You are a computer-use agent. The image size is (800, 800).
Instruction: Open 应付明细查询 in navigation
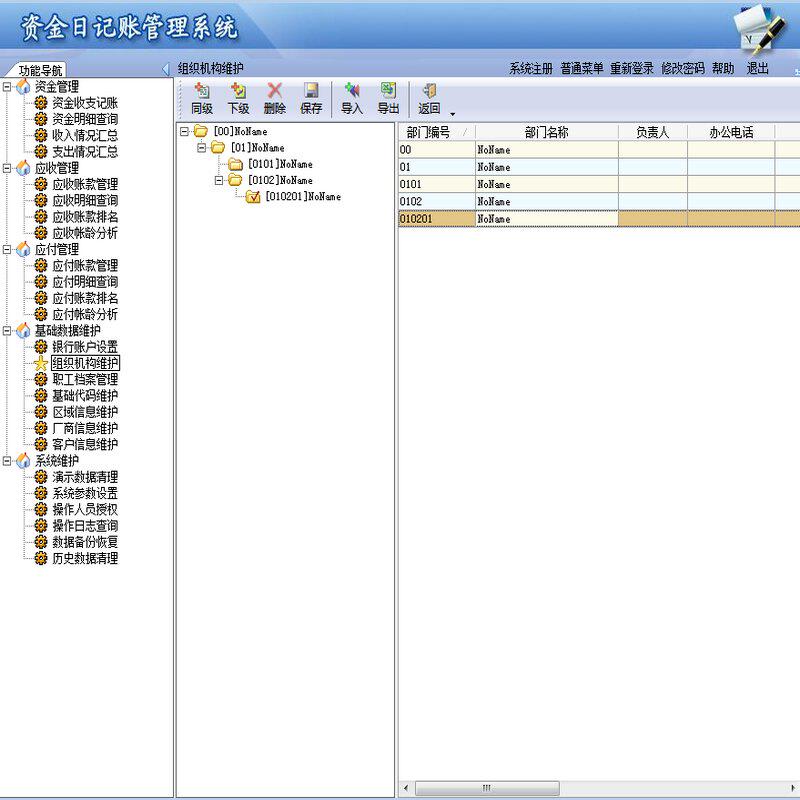85,282
